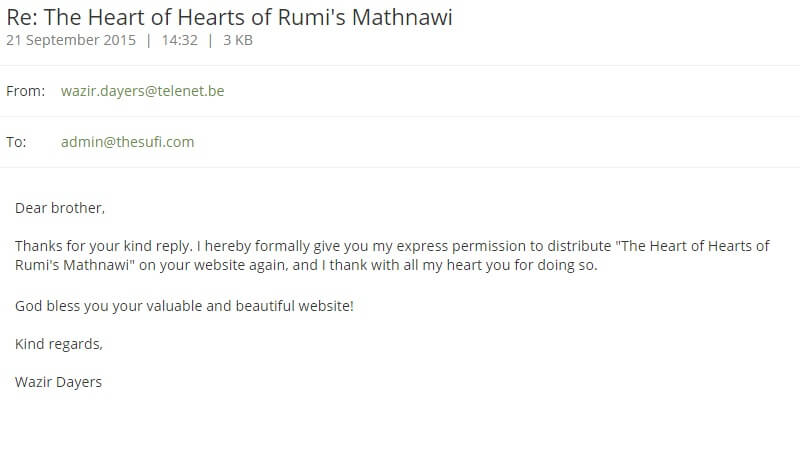Click the God bless you line
Viewport: 800px width, 455px height.
[184, 306]
